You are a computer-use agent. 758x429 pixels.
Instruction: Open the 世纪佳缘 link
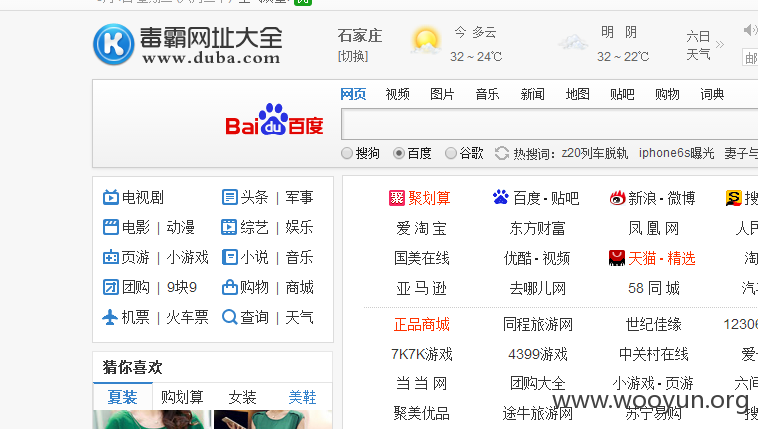click(x=654, y=324)
